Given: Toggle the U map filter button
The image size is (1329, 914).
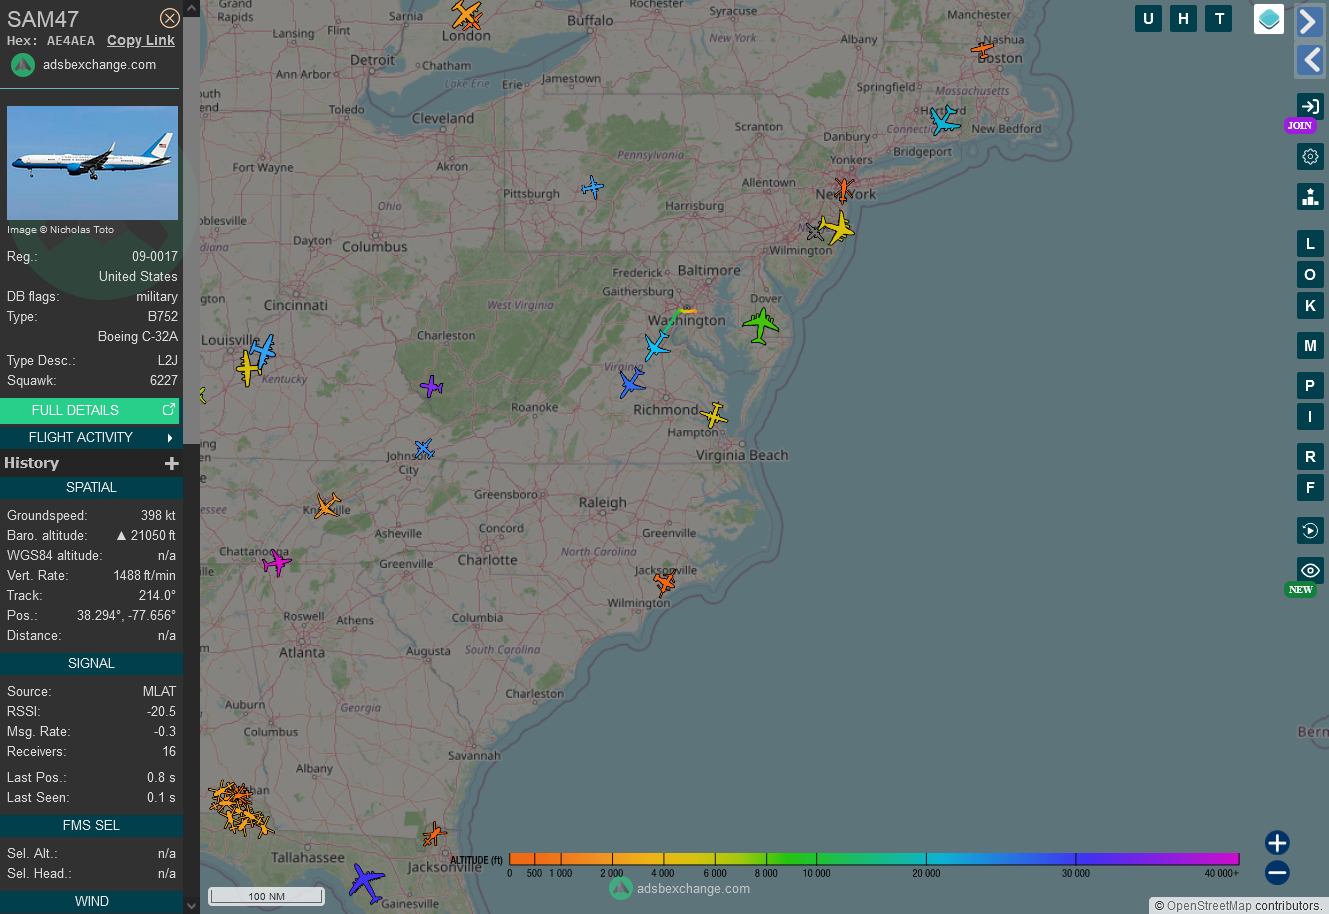Looking at the screenshot, I should (1148, 18).
